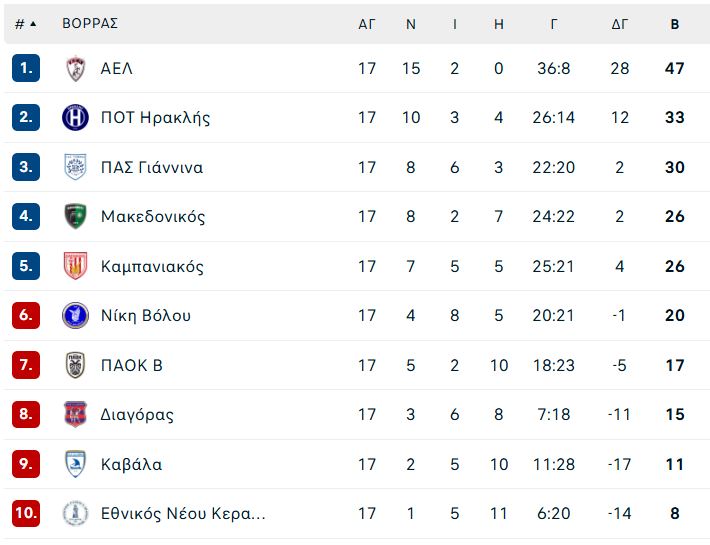The image size is (710, 545).
Task: Open the ΠΑΣ Γιάννινα team crest
Action: point(75,167)
